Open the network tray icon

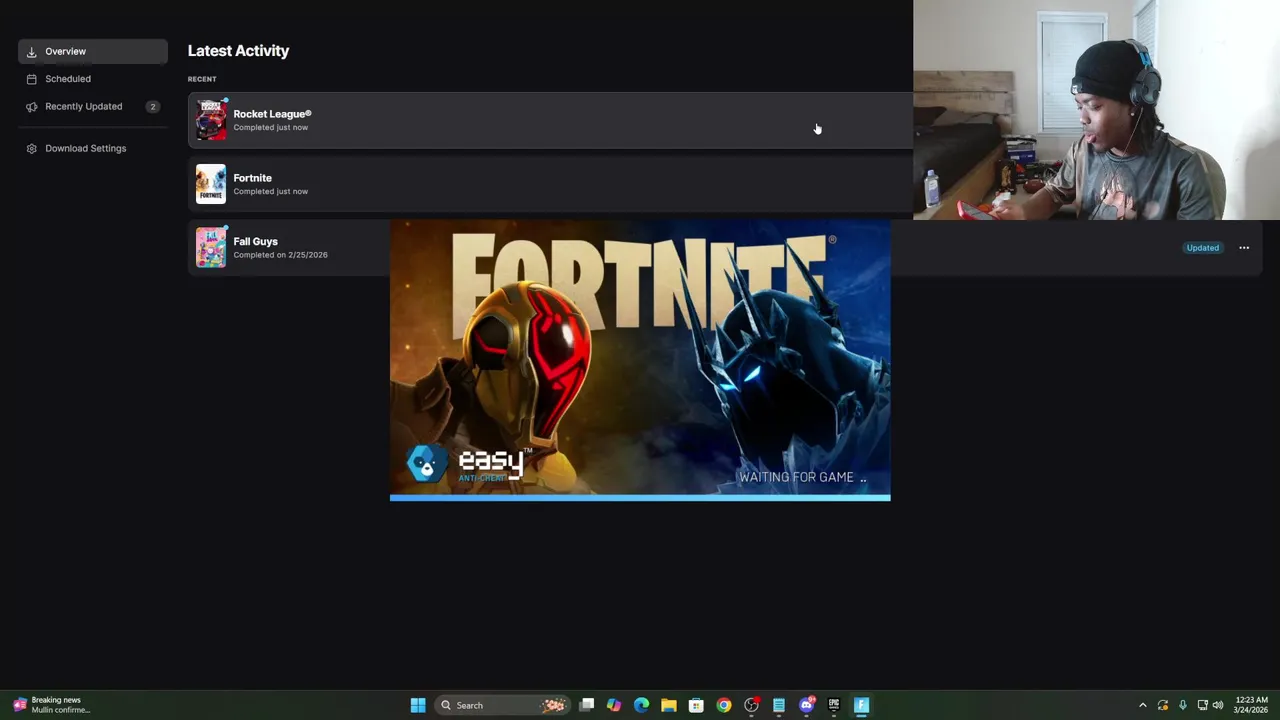pos(1202,705)
